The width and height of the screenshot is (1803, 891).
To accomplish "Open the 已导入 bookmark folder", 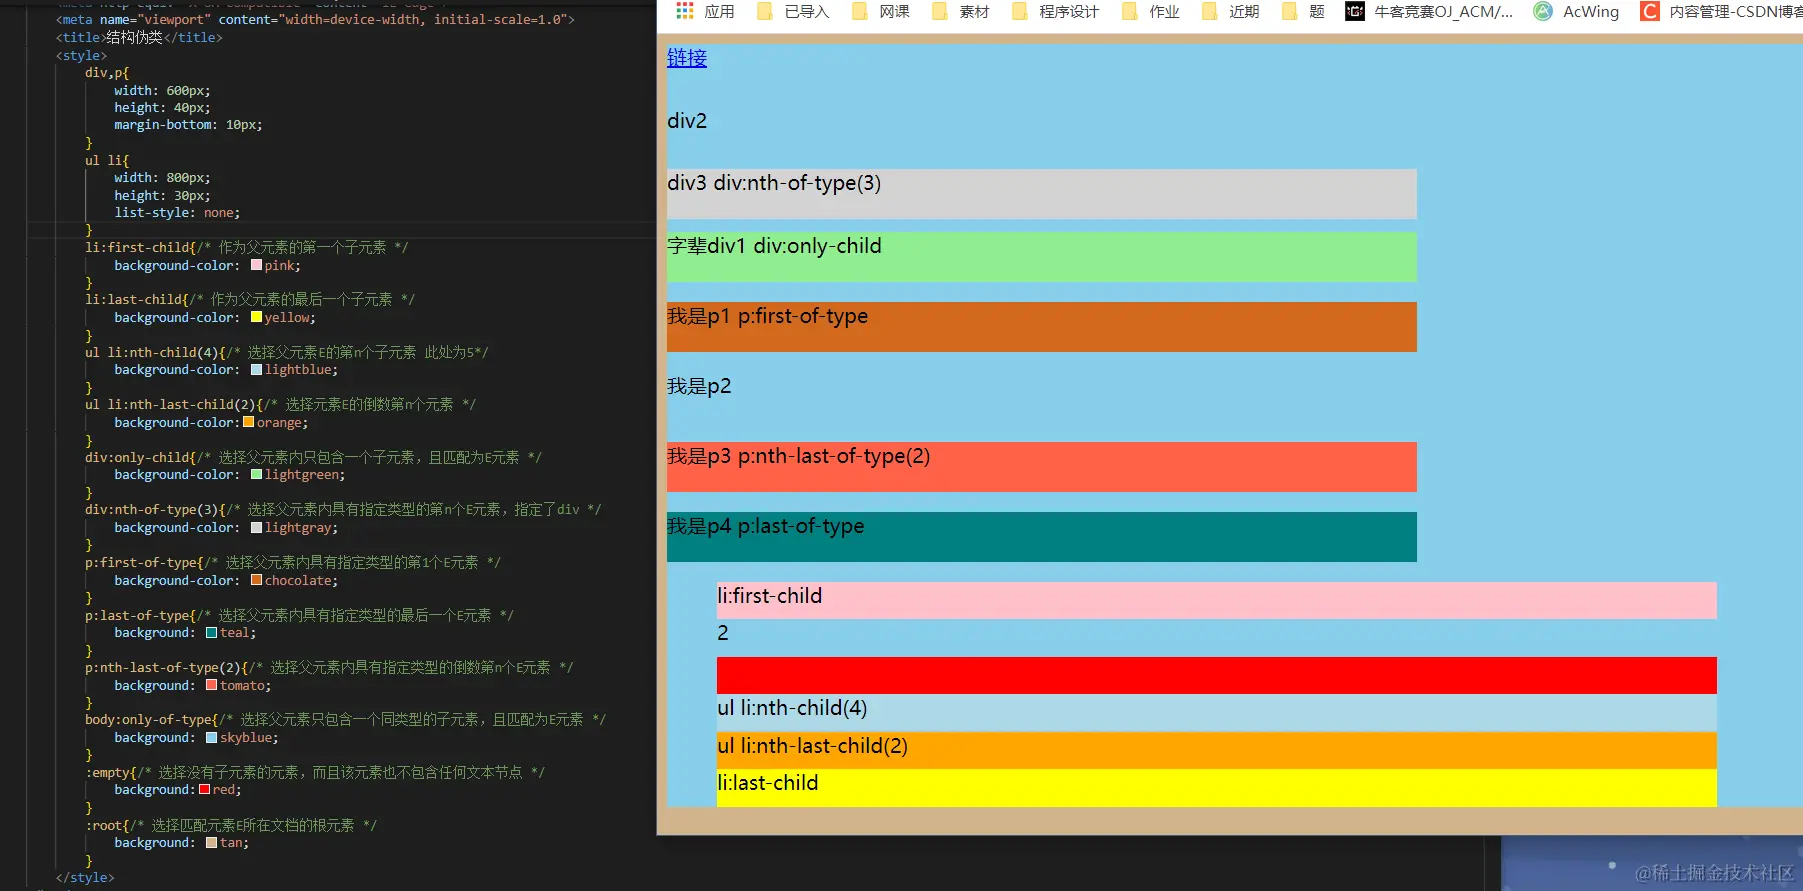I will tap(793, 11).
